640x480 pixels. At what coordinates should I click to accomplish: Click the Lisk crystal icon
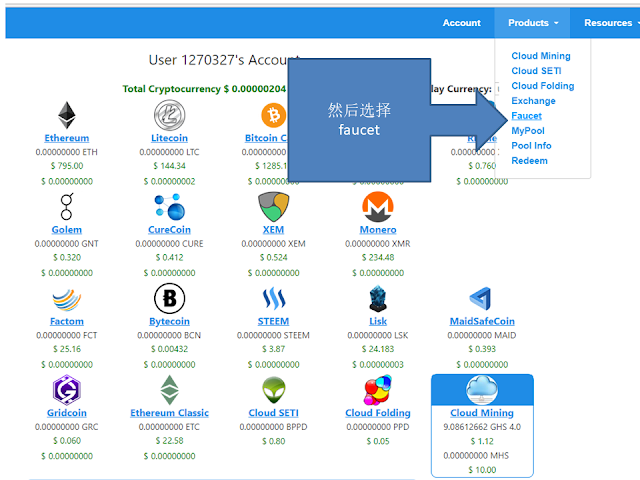coord(378,299)
